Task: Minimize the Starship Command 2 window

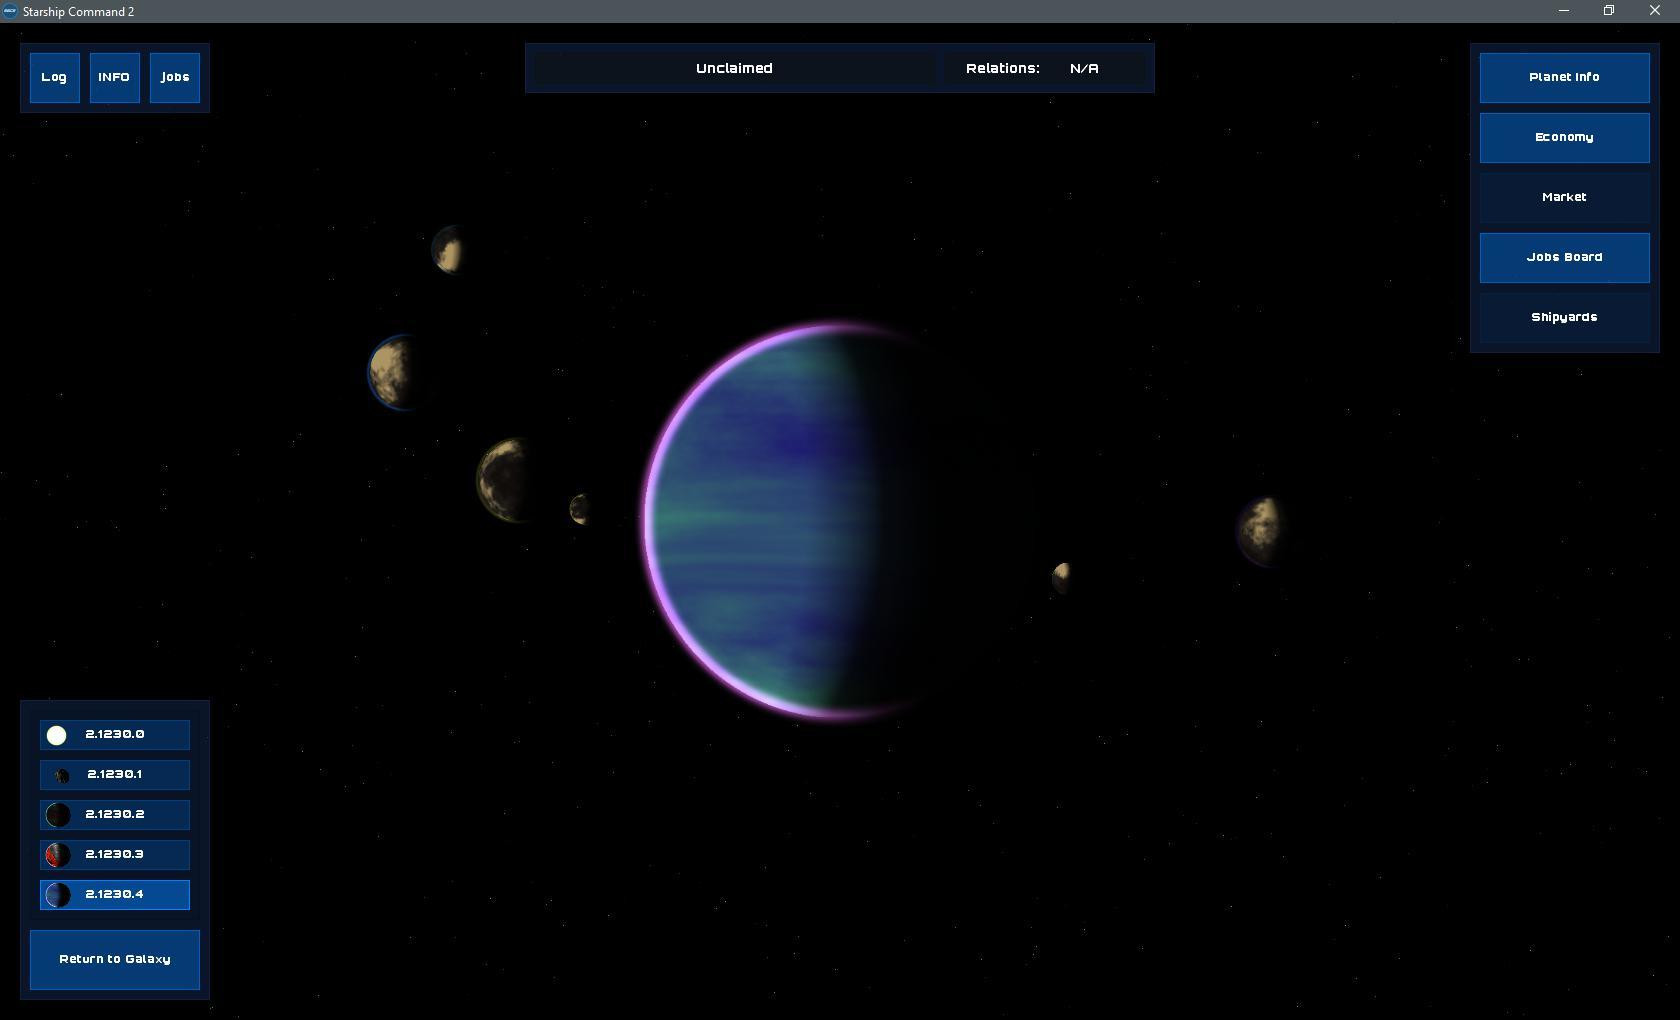Action: point(1564,11)
